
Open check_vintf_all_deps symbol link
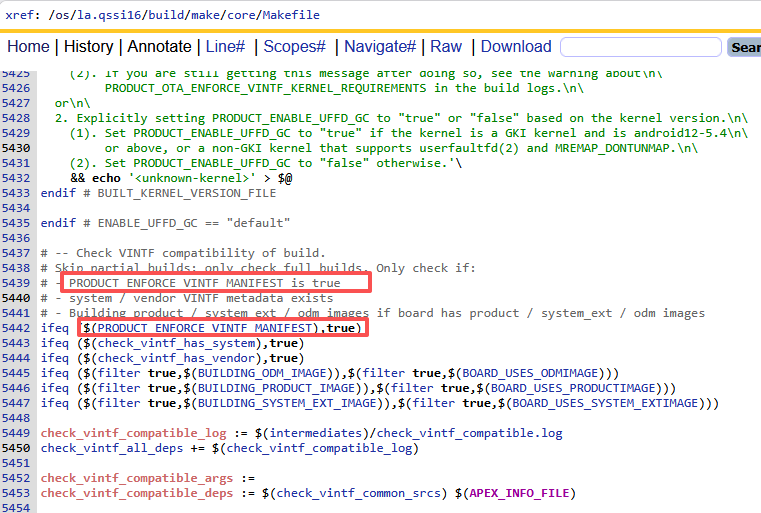[x=112, y=448]
